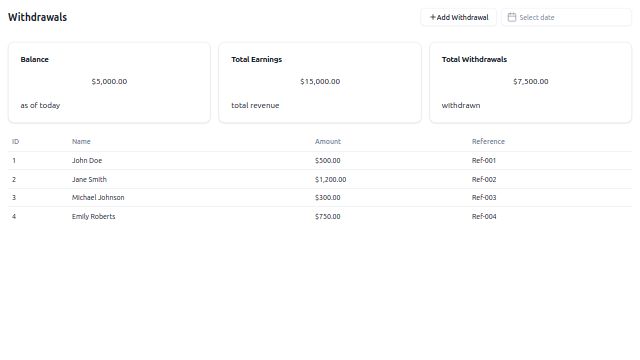Viewport: 640px width, 360px height.
Task: Click the Total Earnings card
Action: tap(320, 82)
